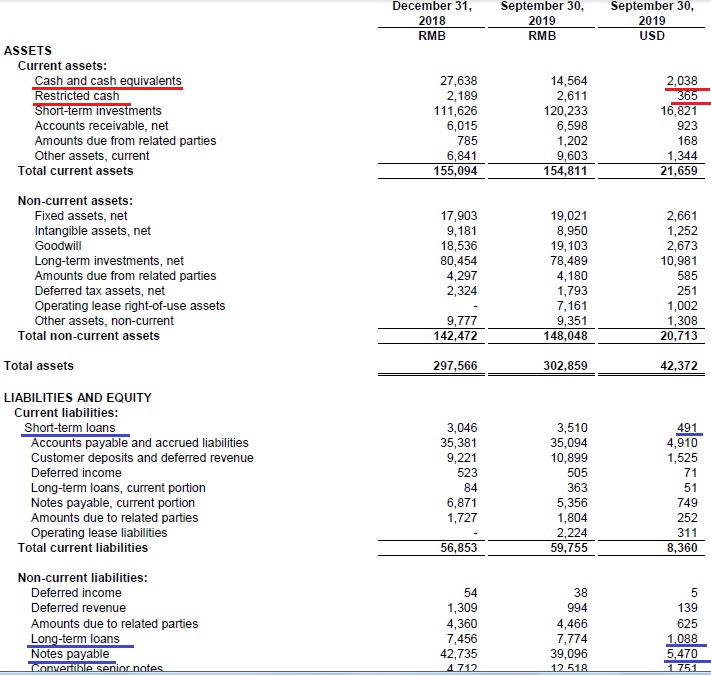Screen dimensions: 711x675
Task: Select the 21,659 USD total current assets
Action: [x=679, y=171]
